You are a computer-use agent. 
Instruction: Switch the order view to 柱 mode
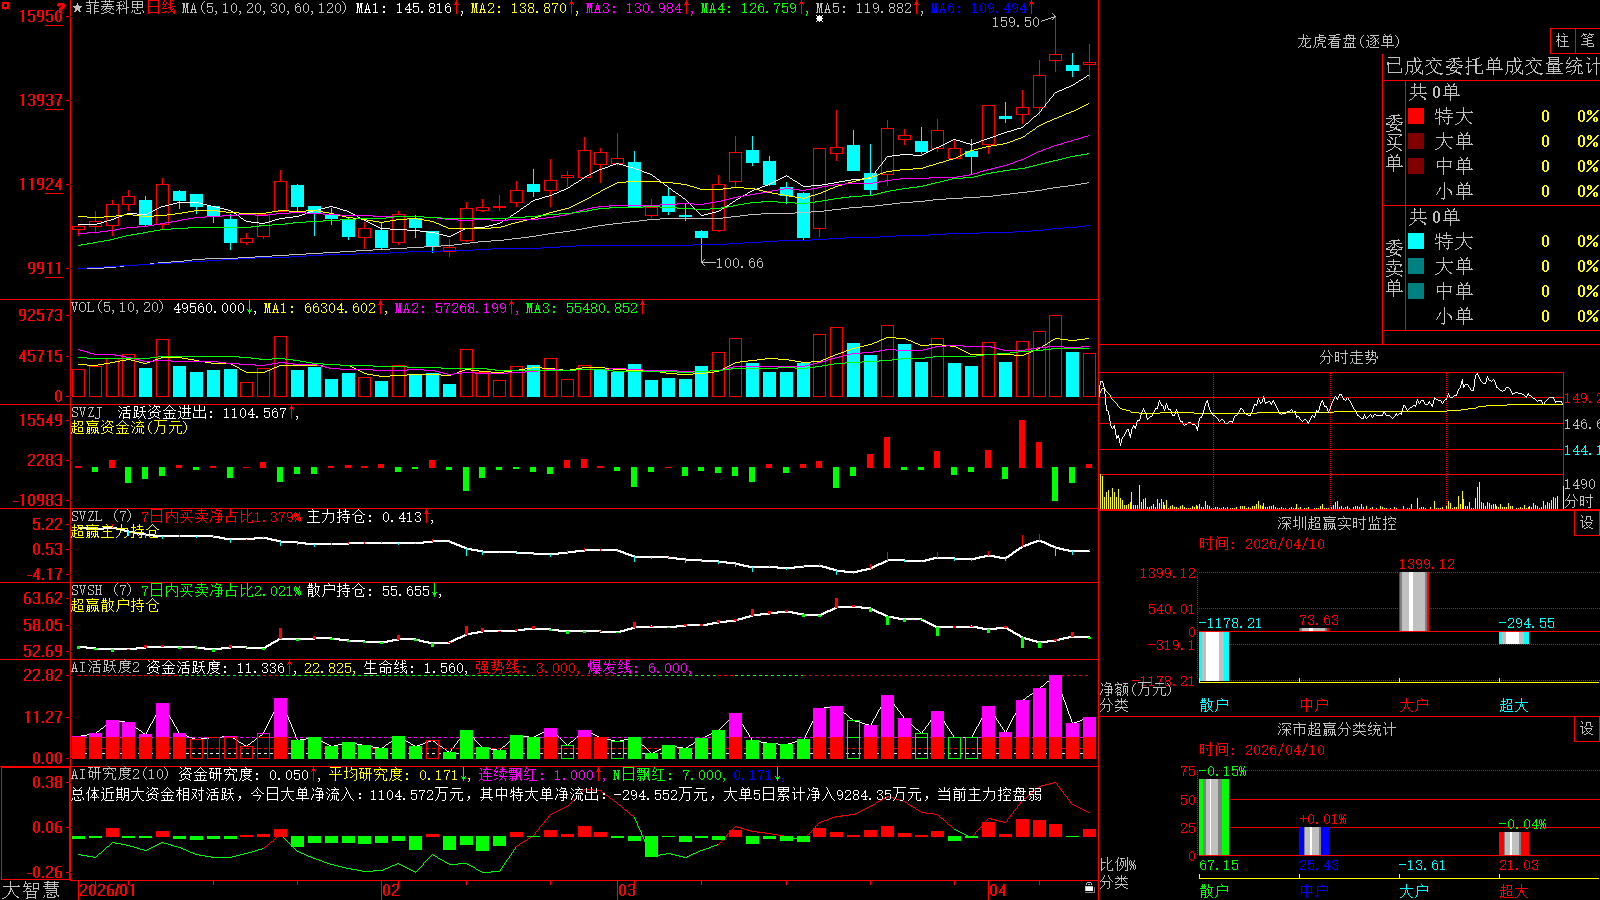coord(1562,40)
